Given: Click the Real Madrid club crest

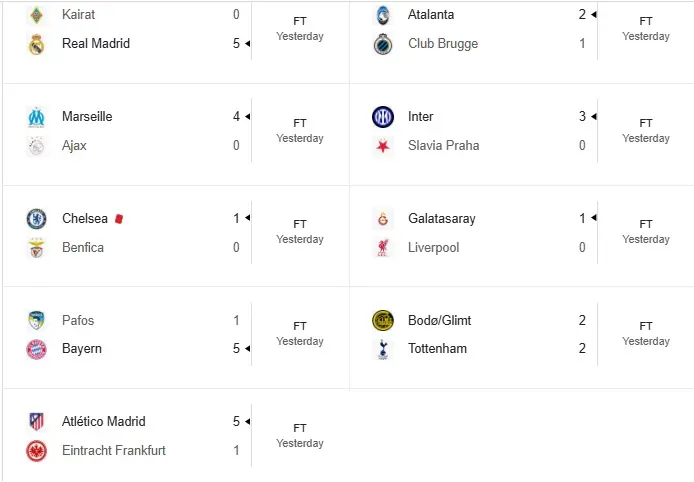Looking at the screenshot, I should 37,44.
